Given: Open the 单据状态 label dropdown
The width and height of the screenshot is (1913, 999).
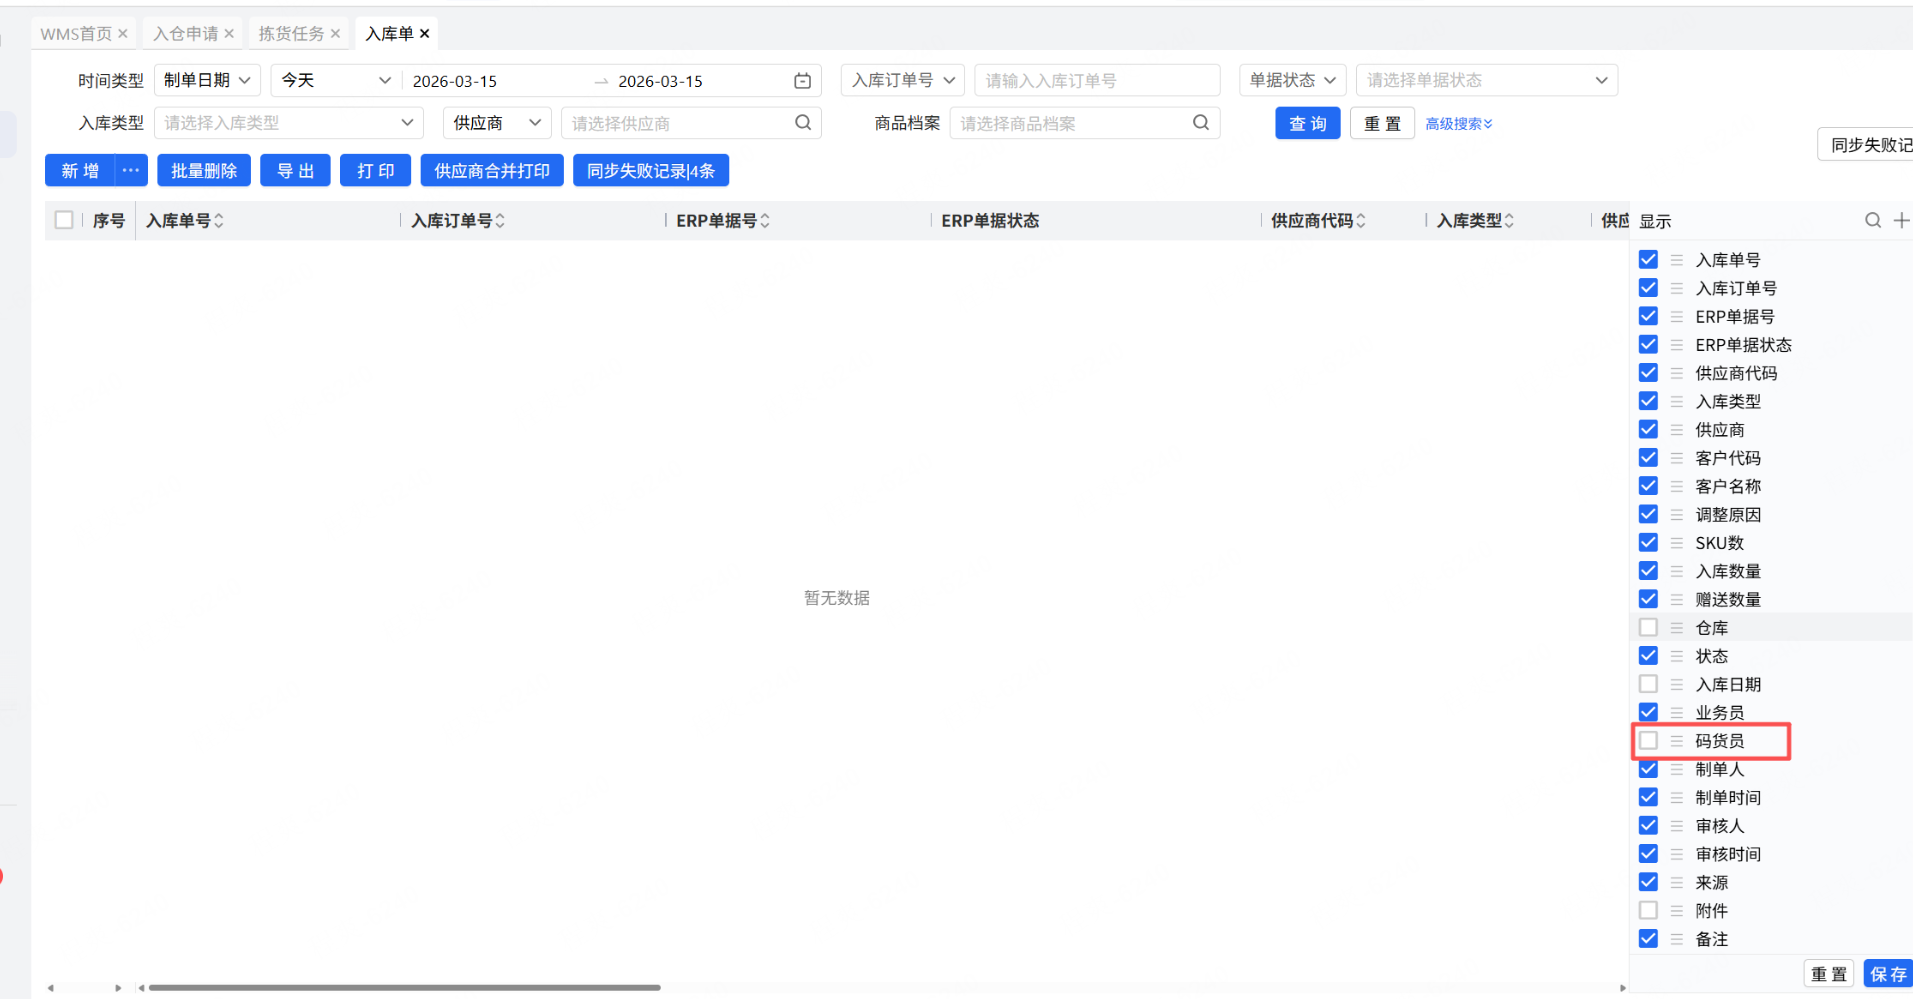Looking at the screenshot, I should click(1293, 81).
